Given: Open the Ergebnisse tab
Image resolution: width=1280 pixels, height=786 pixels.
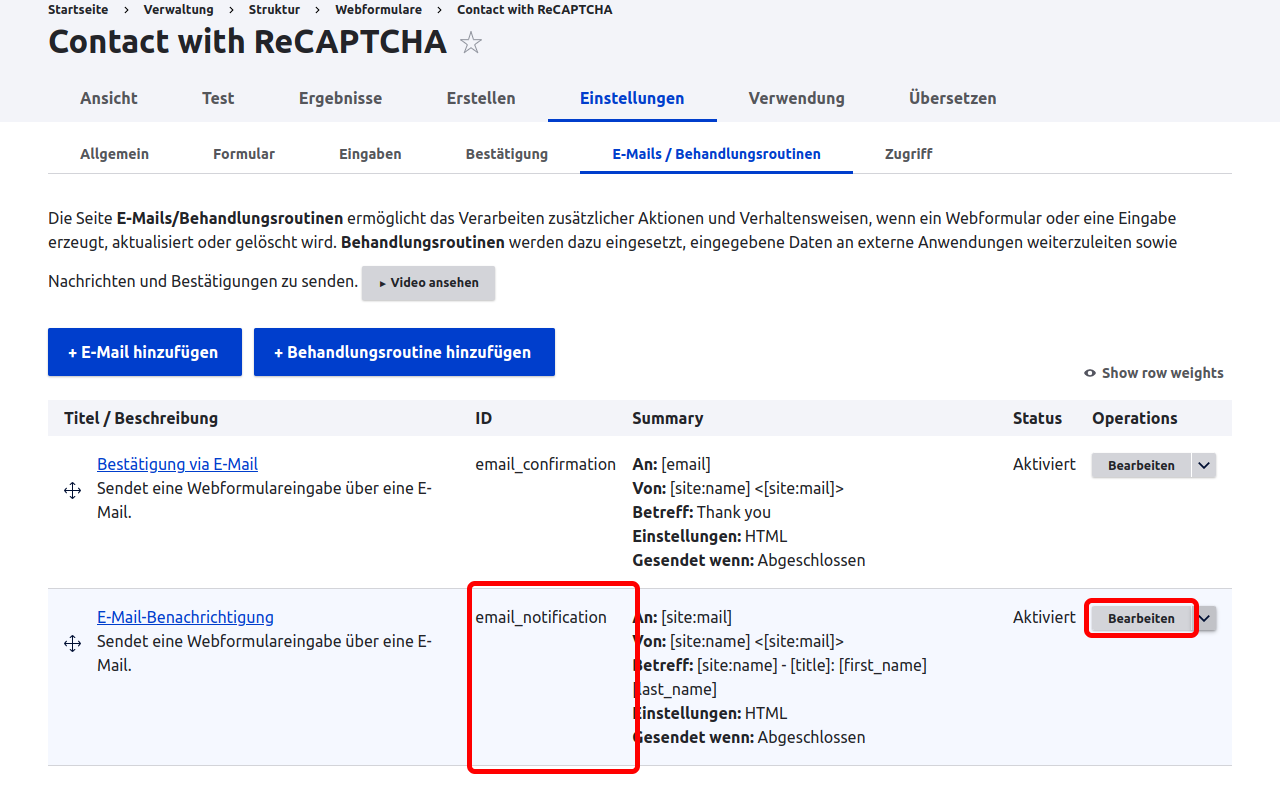Looking at the screenshot, I should click(340, 98).
